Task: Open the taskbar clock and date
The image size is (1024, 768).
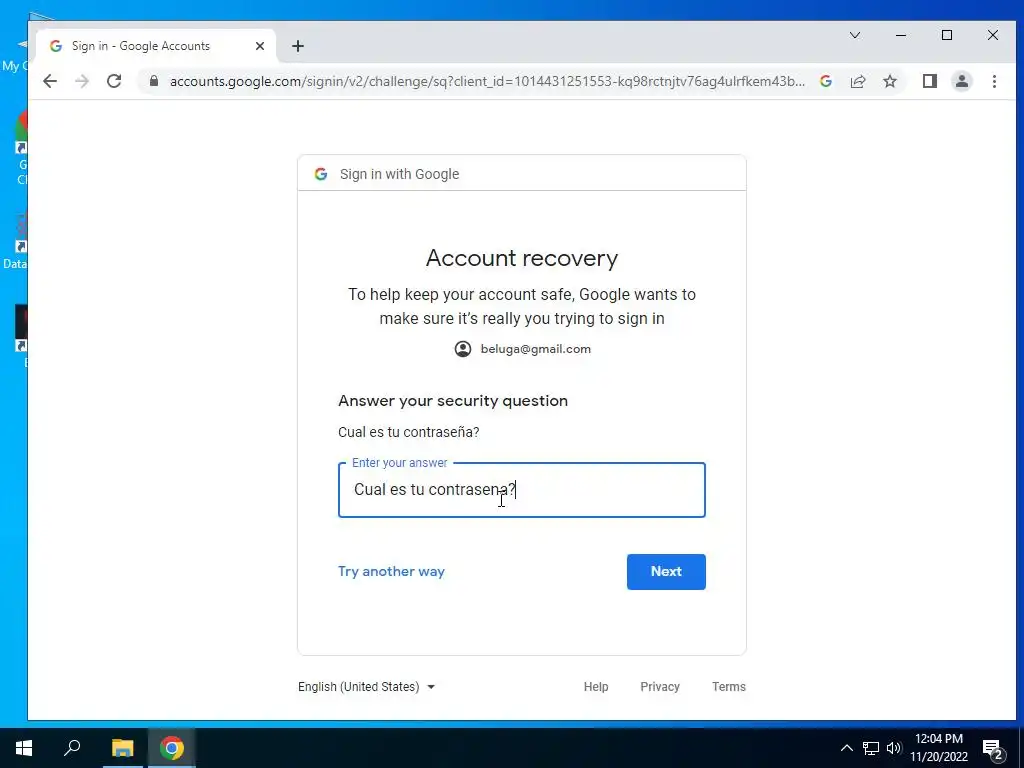Action: (939, 748)
